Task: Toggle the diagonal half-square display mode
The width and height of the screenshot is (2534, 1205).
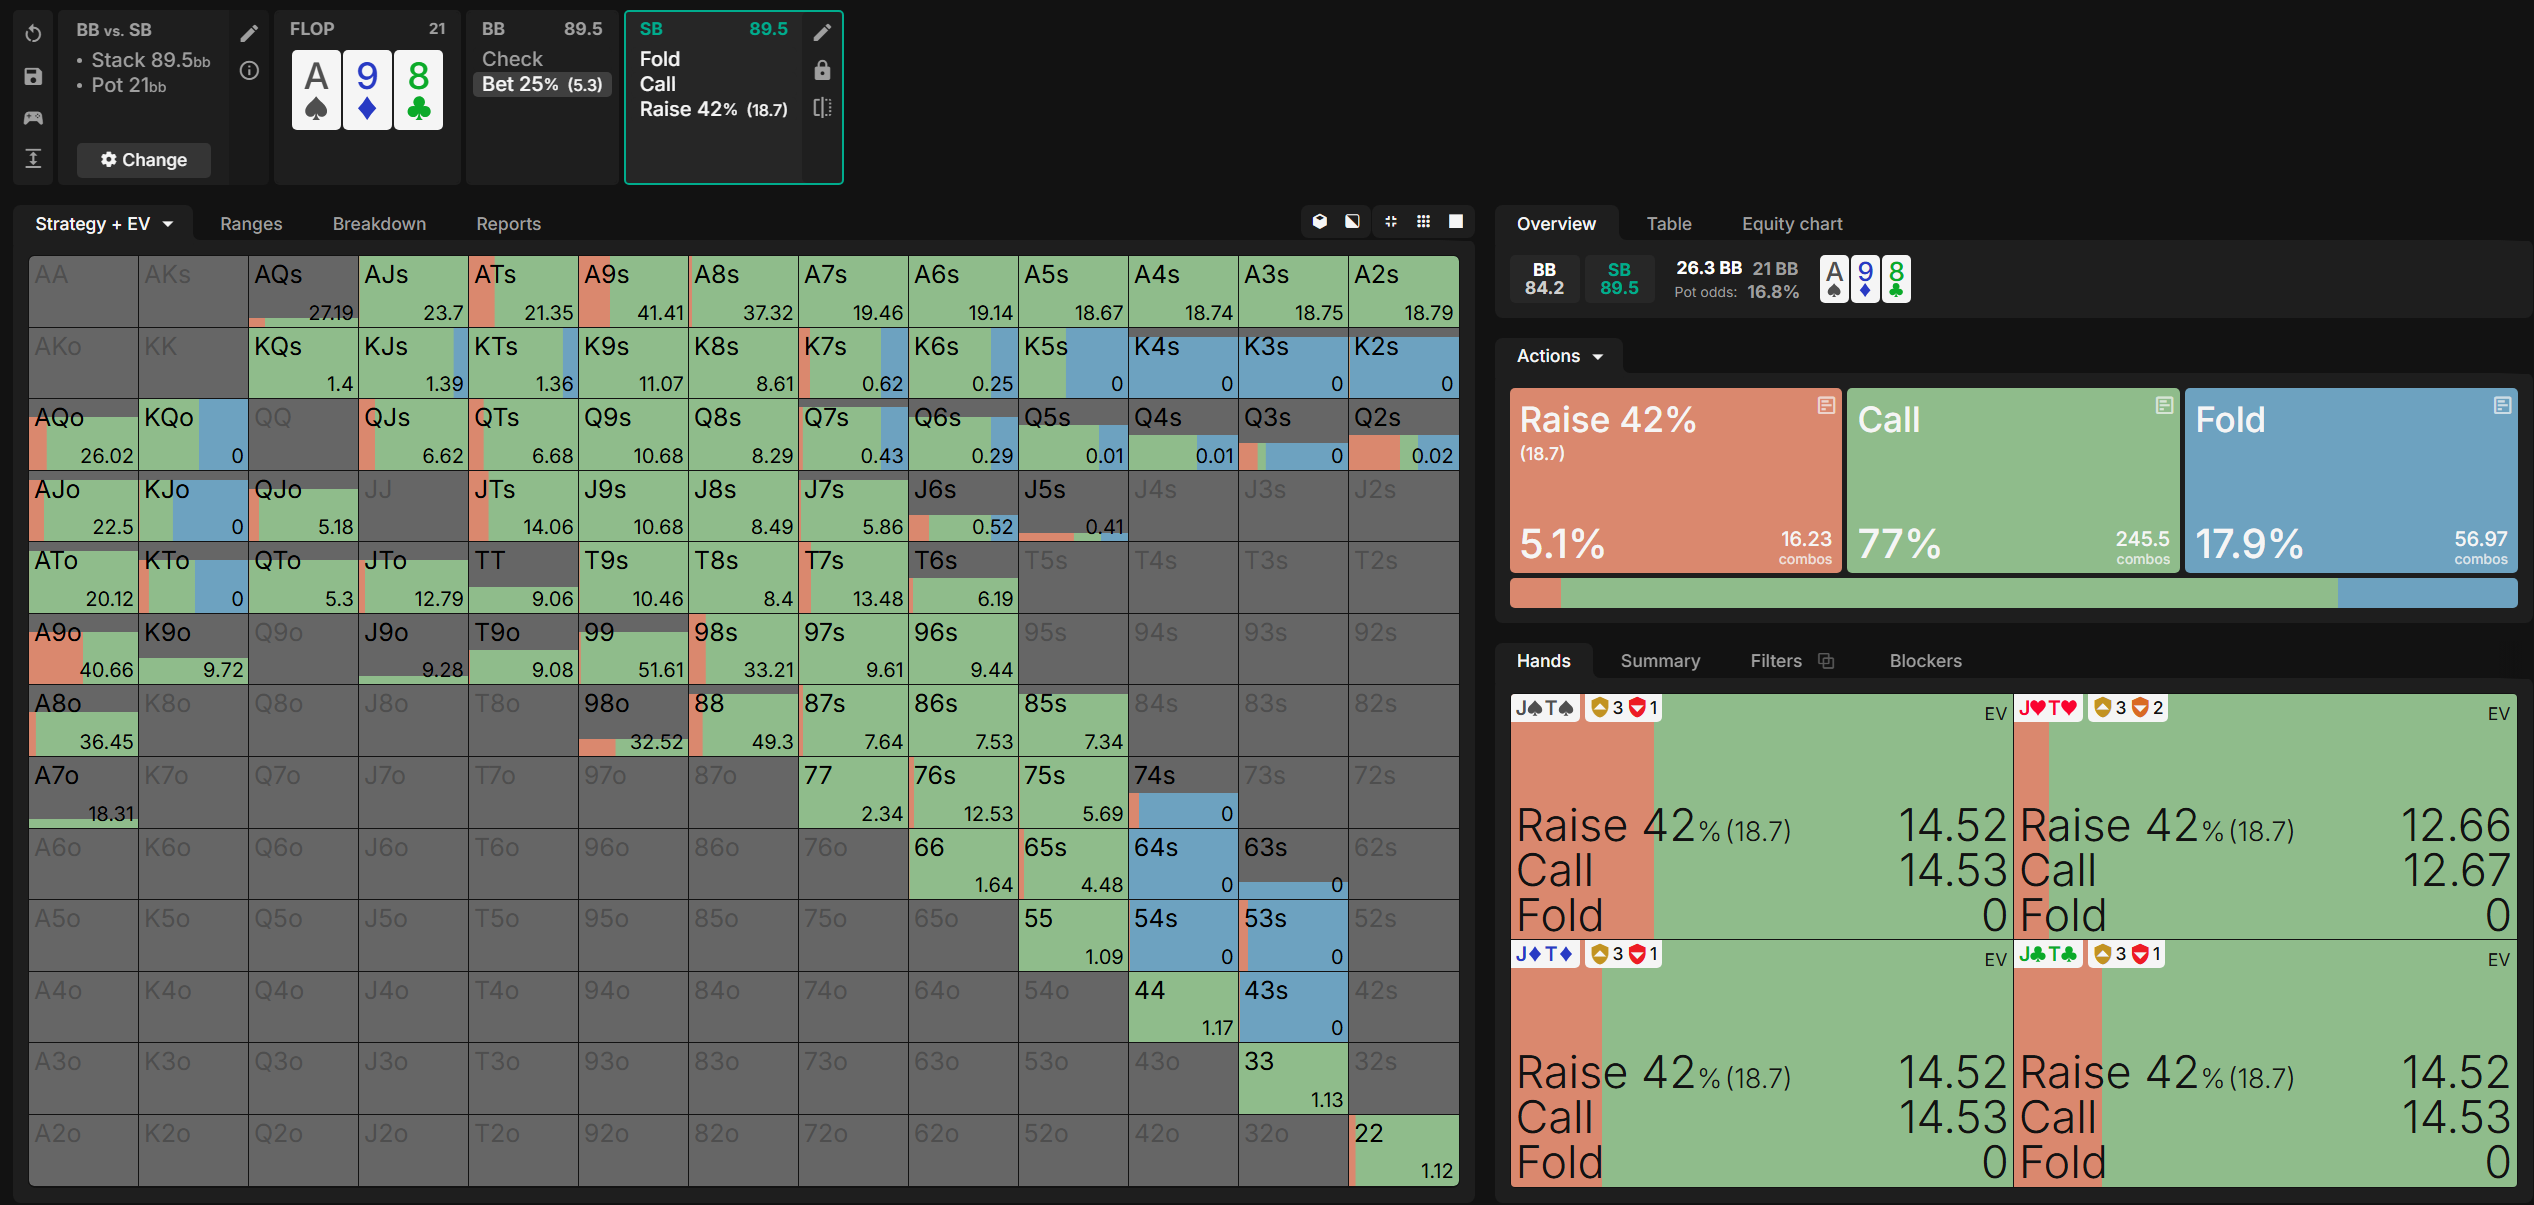Action: click(x=1352, y=222)
